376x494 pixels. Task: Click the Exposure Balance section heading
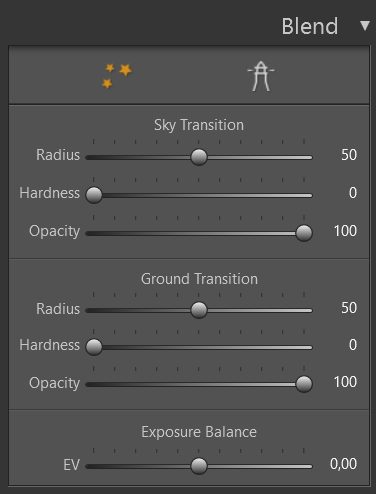click(199, 432)
